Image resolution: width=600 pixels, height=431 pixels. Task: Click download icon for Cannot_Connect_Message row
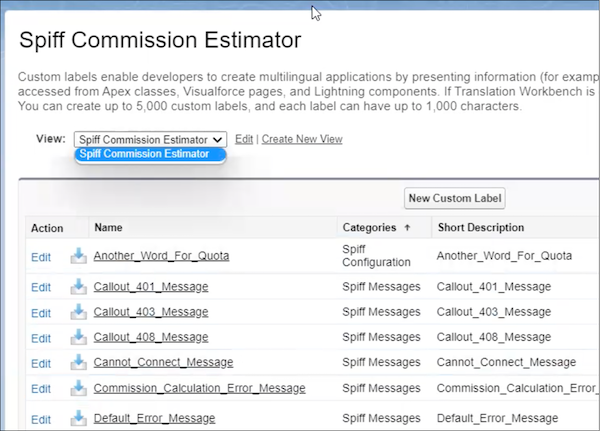pos(78,362)
